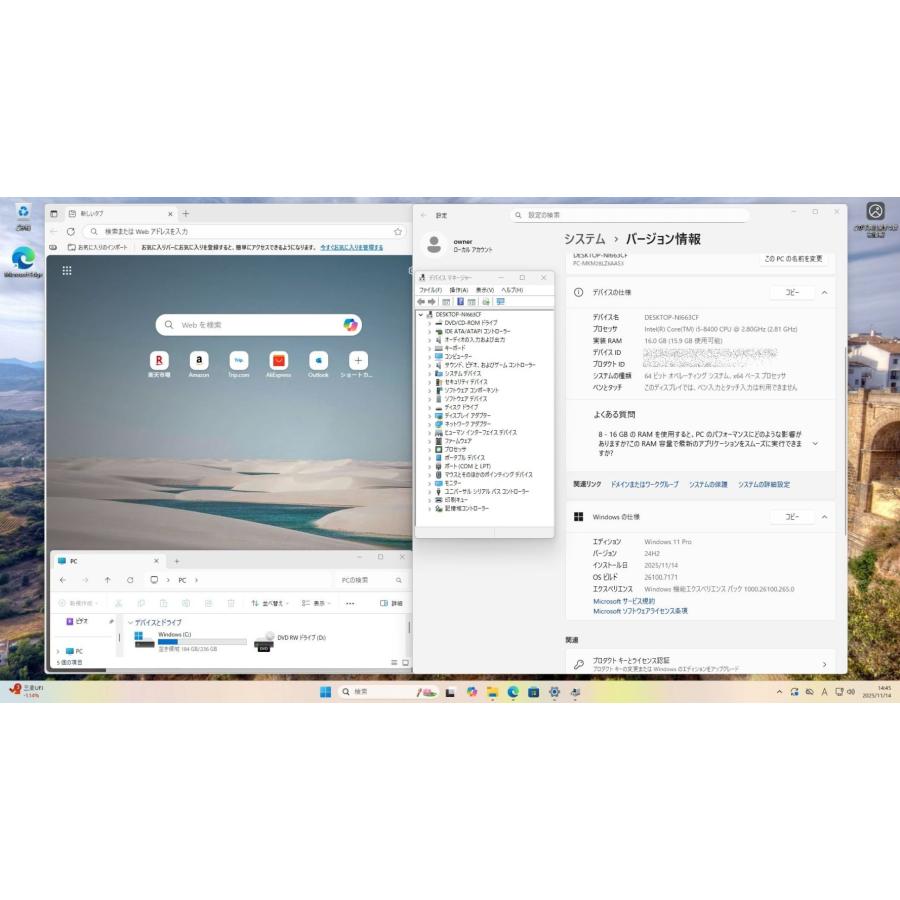Open ヘルプ(H) menu in Device Manager
Screen dimensions: 900x900
(x=512, y=290)
